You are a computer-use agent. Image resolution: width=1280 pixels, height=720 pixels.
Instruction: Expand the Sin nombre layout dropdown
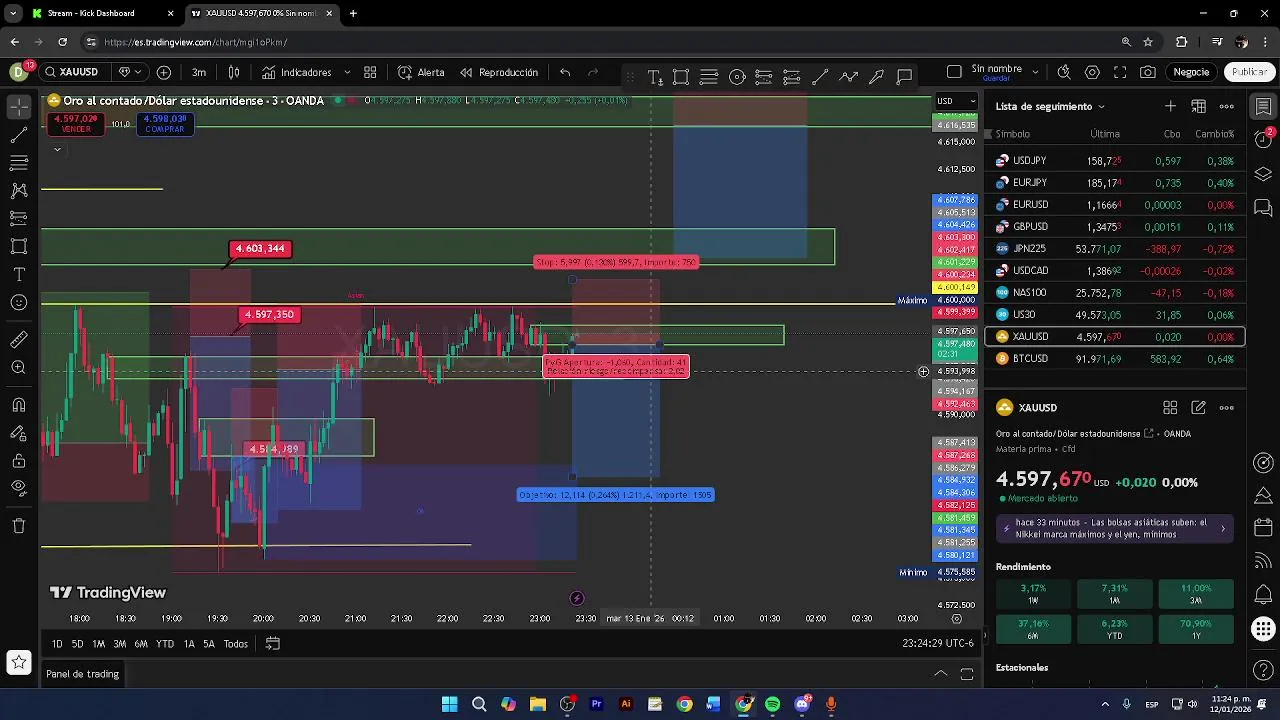(x=1035, y=72)
